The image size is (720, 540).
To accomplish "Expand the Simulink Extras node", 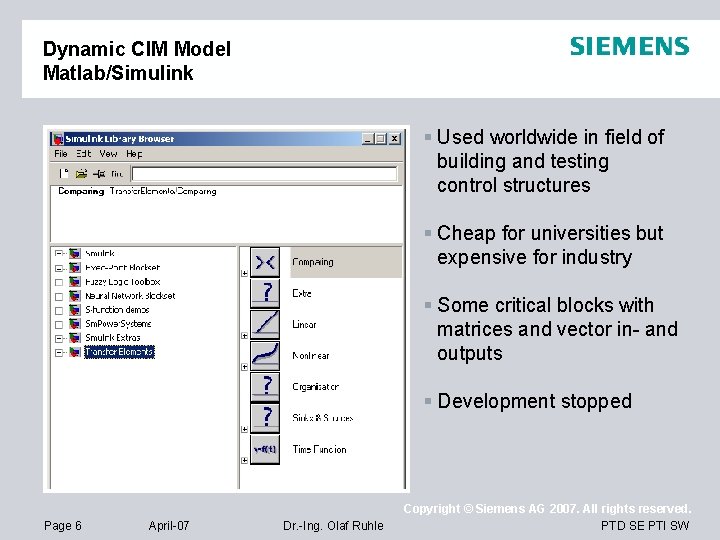I will 58,338.
